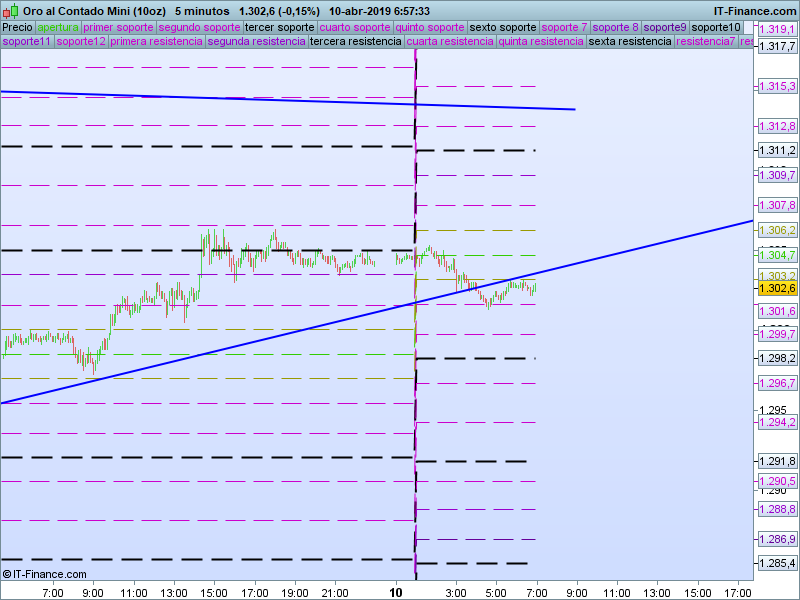Click the 'tercera resistencia' legend label
The height and width of the screenshot is (600, 800).
pyautogui.click(x=355, y=42)
